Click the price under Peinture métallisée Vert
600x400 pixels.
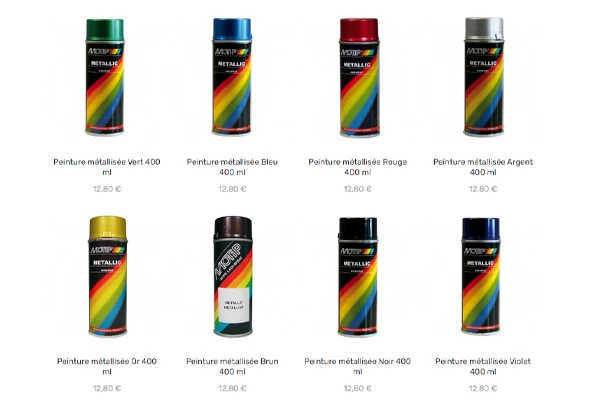pos(107,189)
